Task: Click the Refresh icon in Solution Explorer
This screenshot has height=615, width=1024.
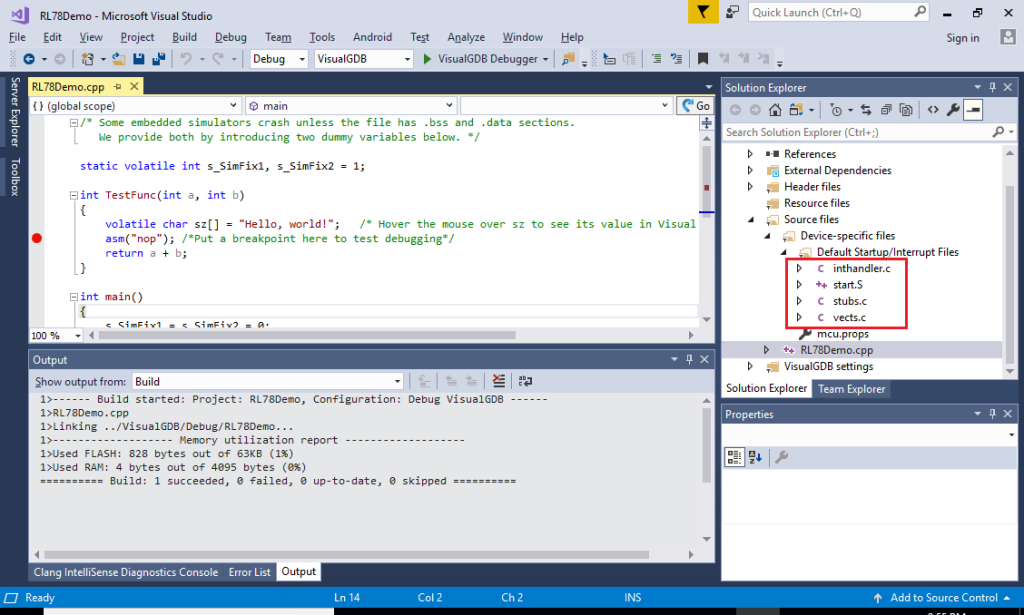Action: coord(865,110)
